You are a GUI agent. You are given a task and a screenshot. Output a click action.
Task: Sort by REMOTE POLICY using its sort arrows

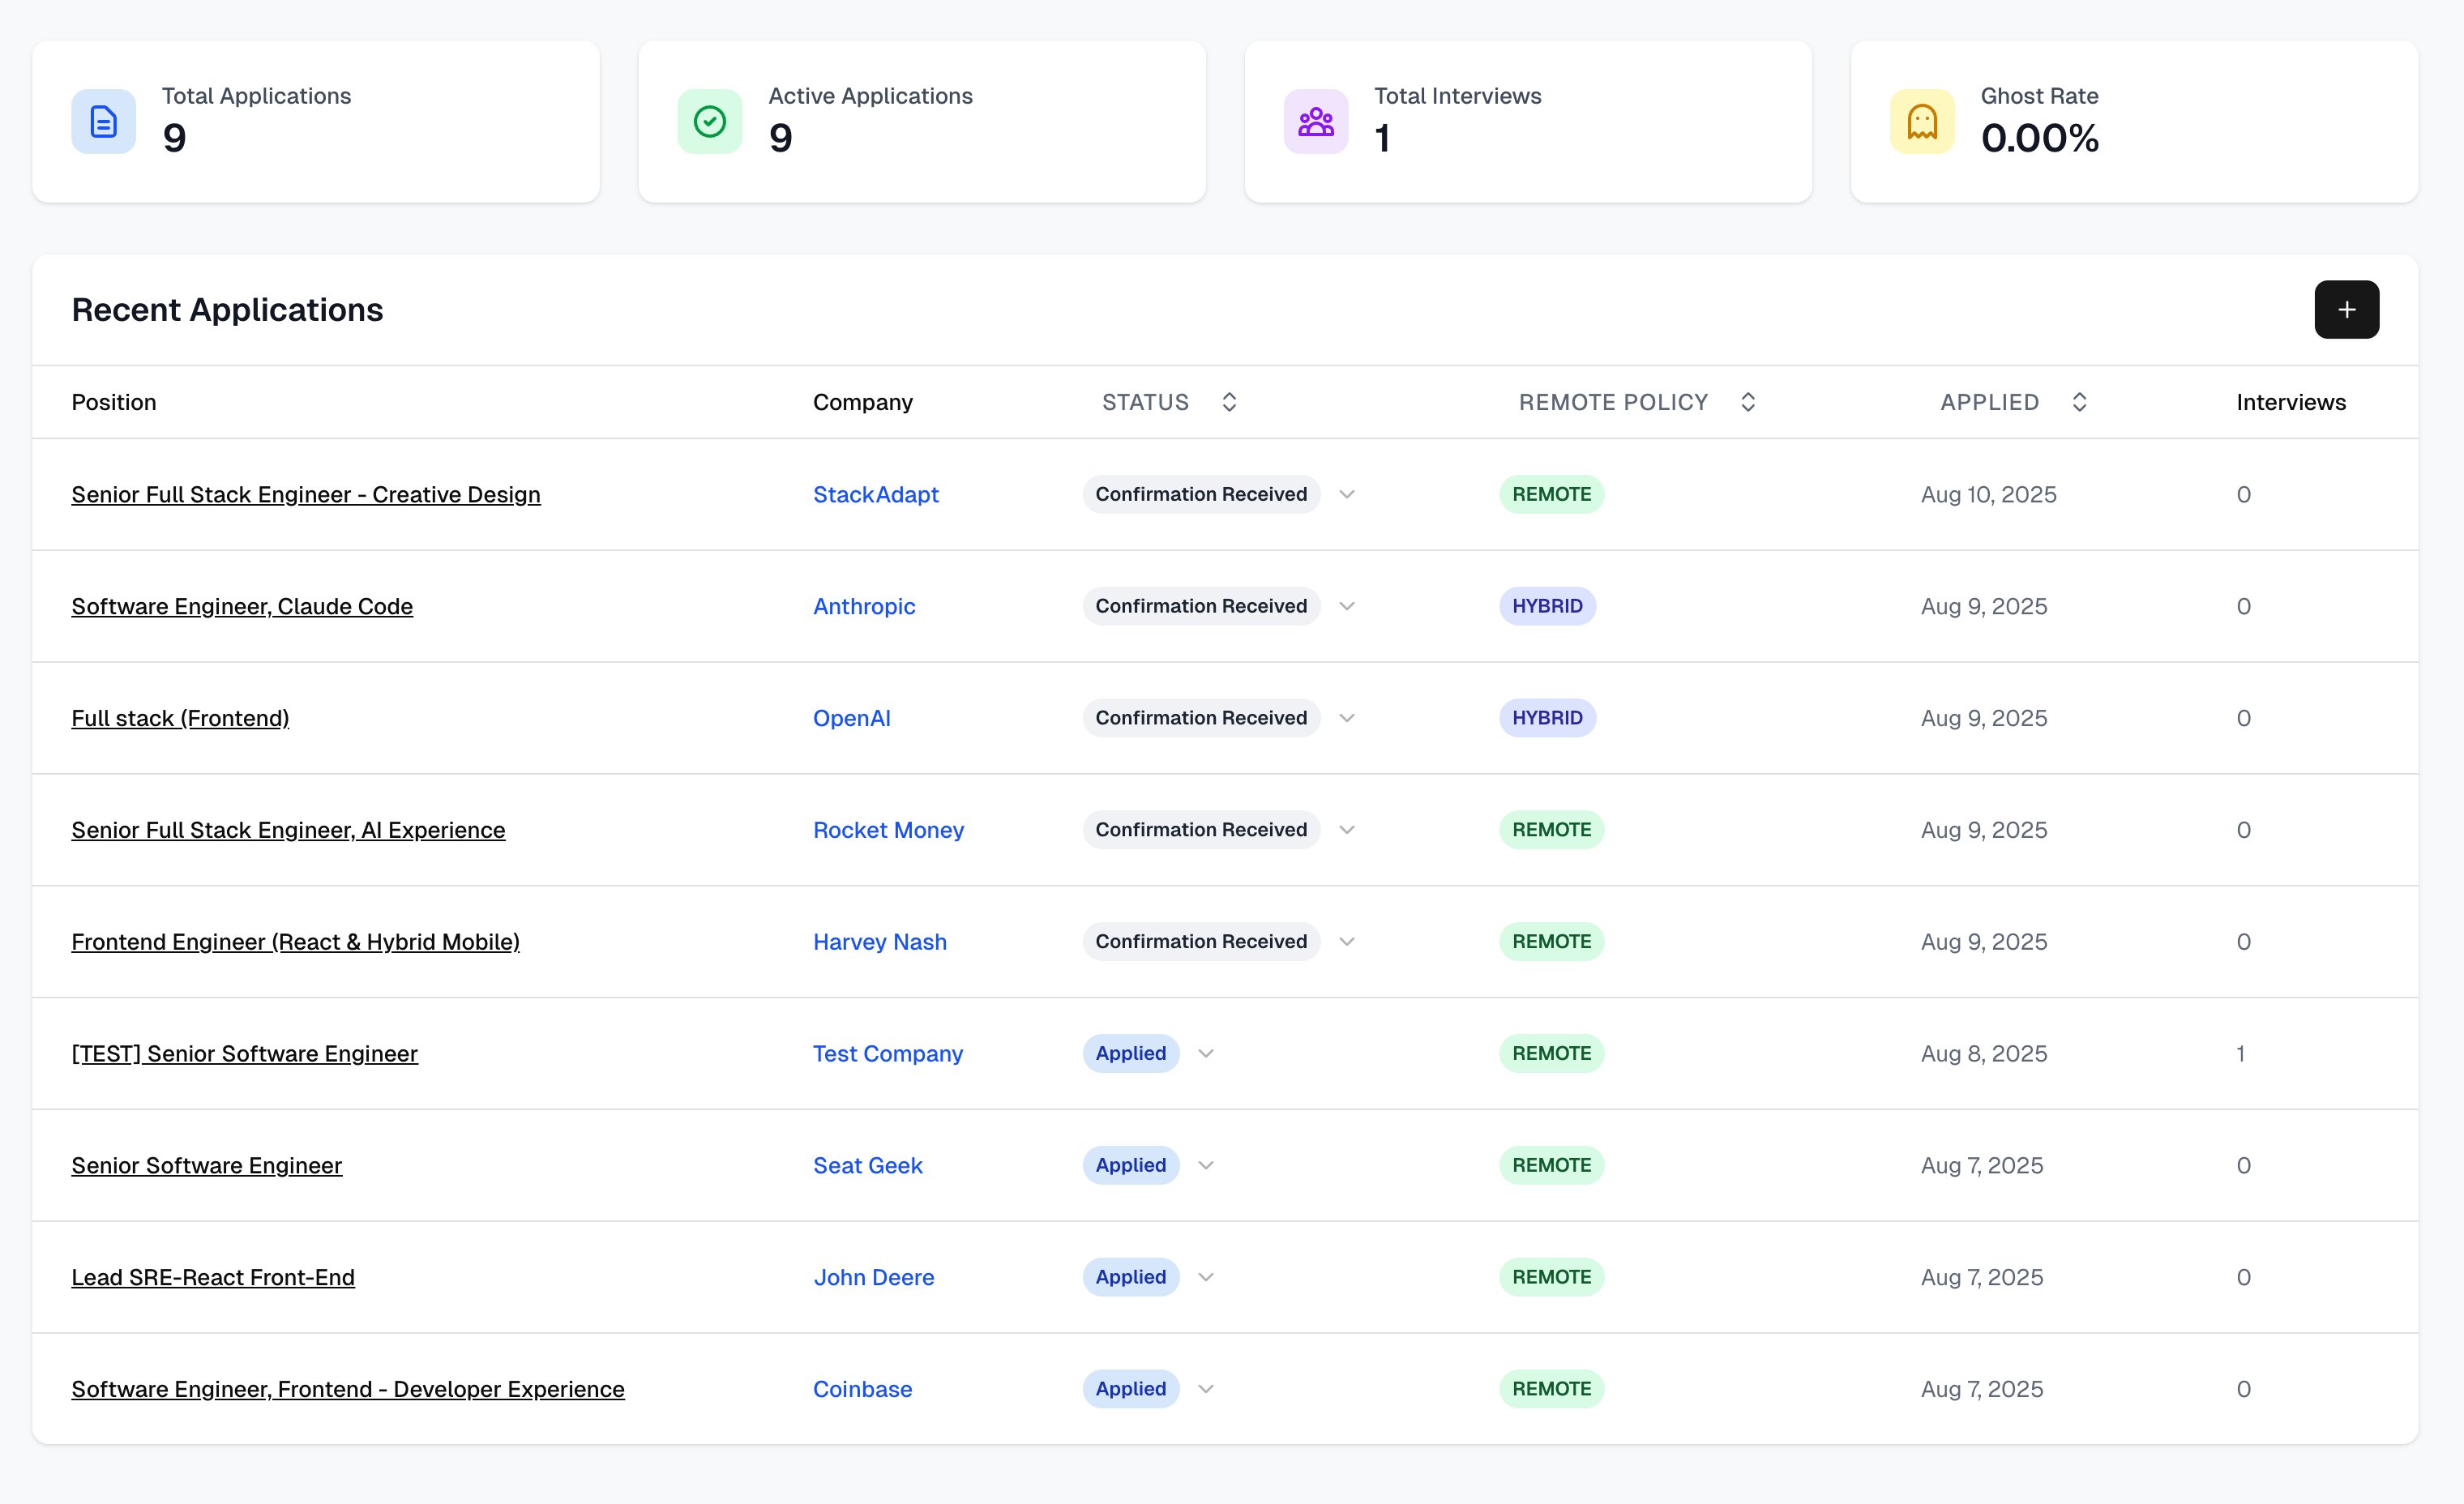[x=1748, y=401]
